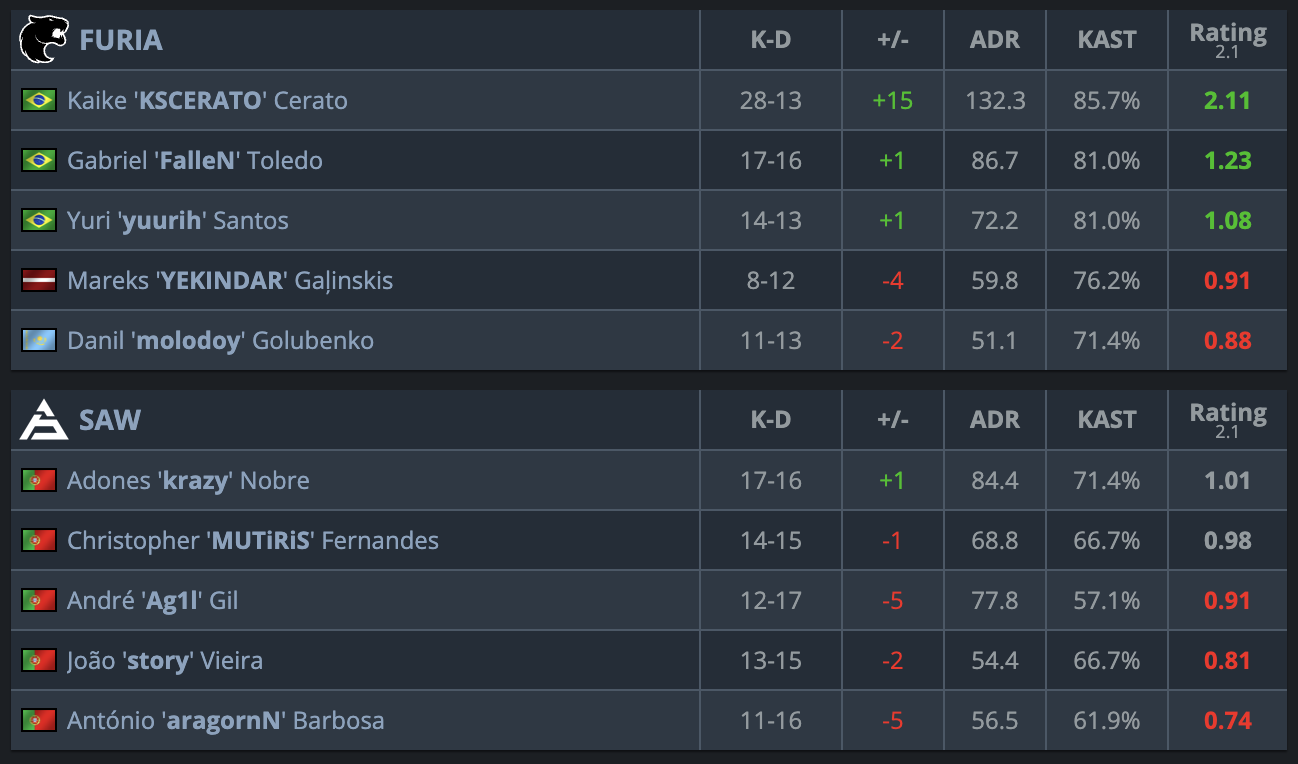Open João 'story' Vieira profile

pyautogui.click(x=165, y=660)
